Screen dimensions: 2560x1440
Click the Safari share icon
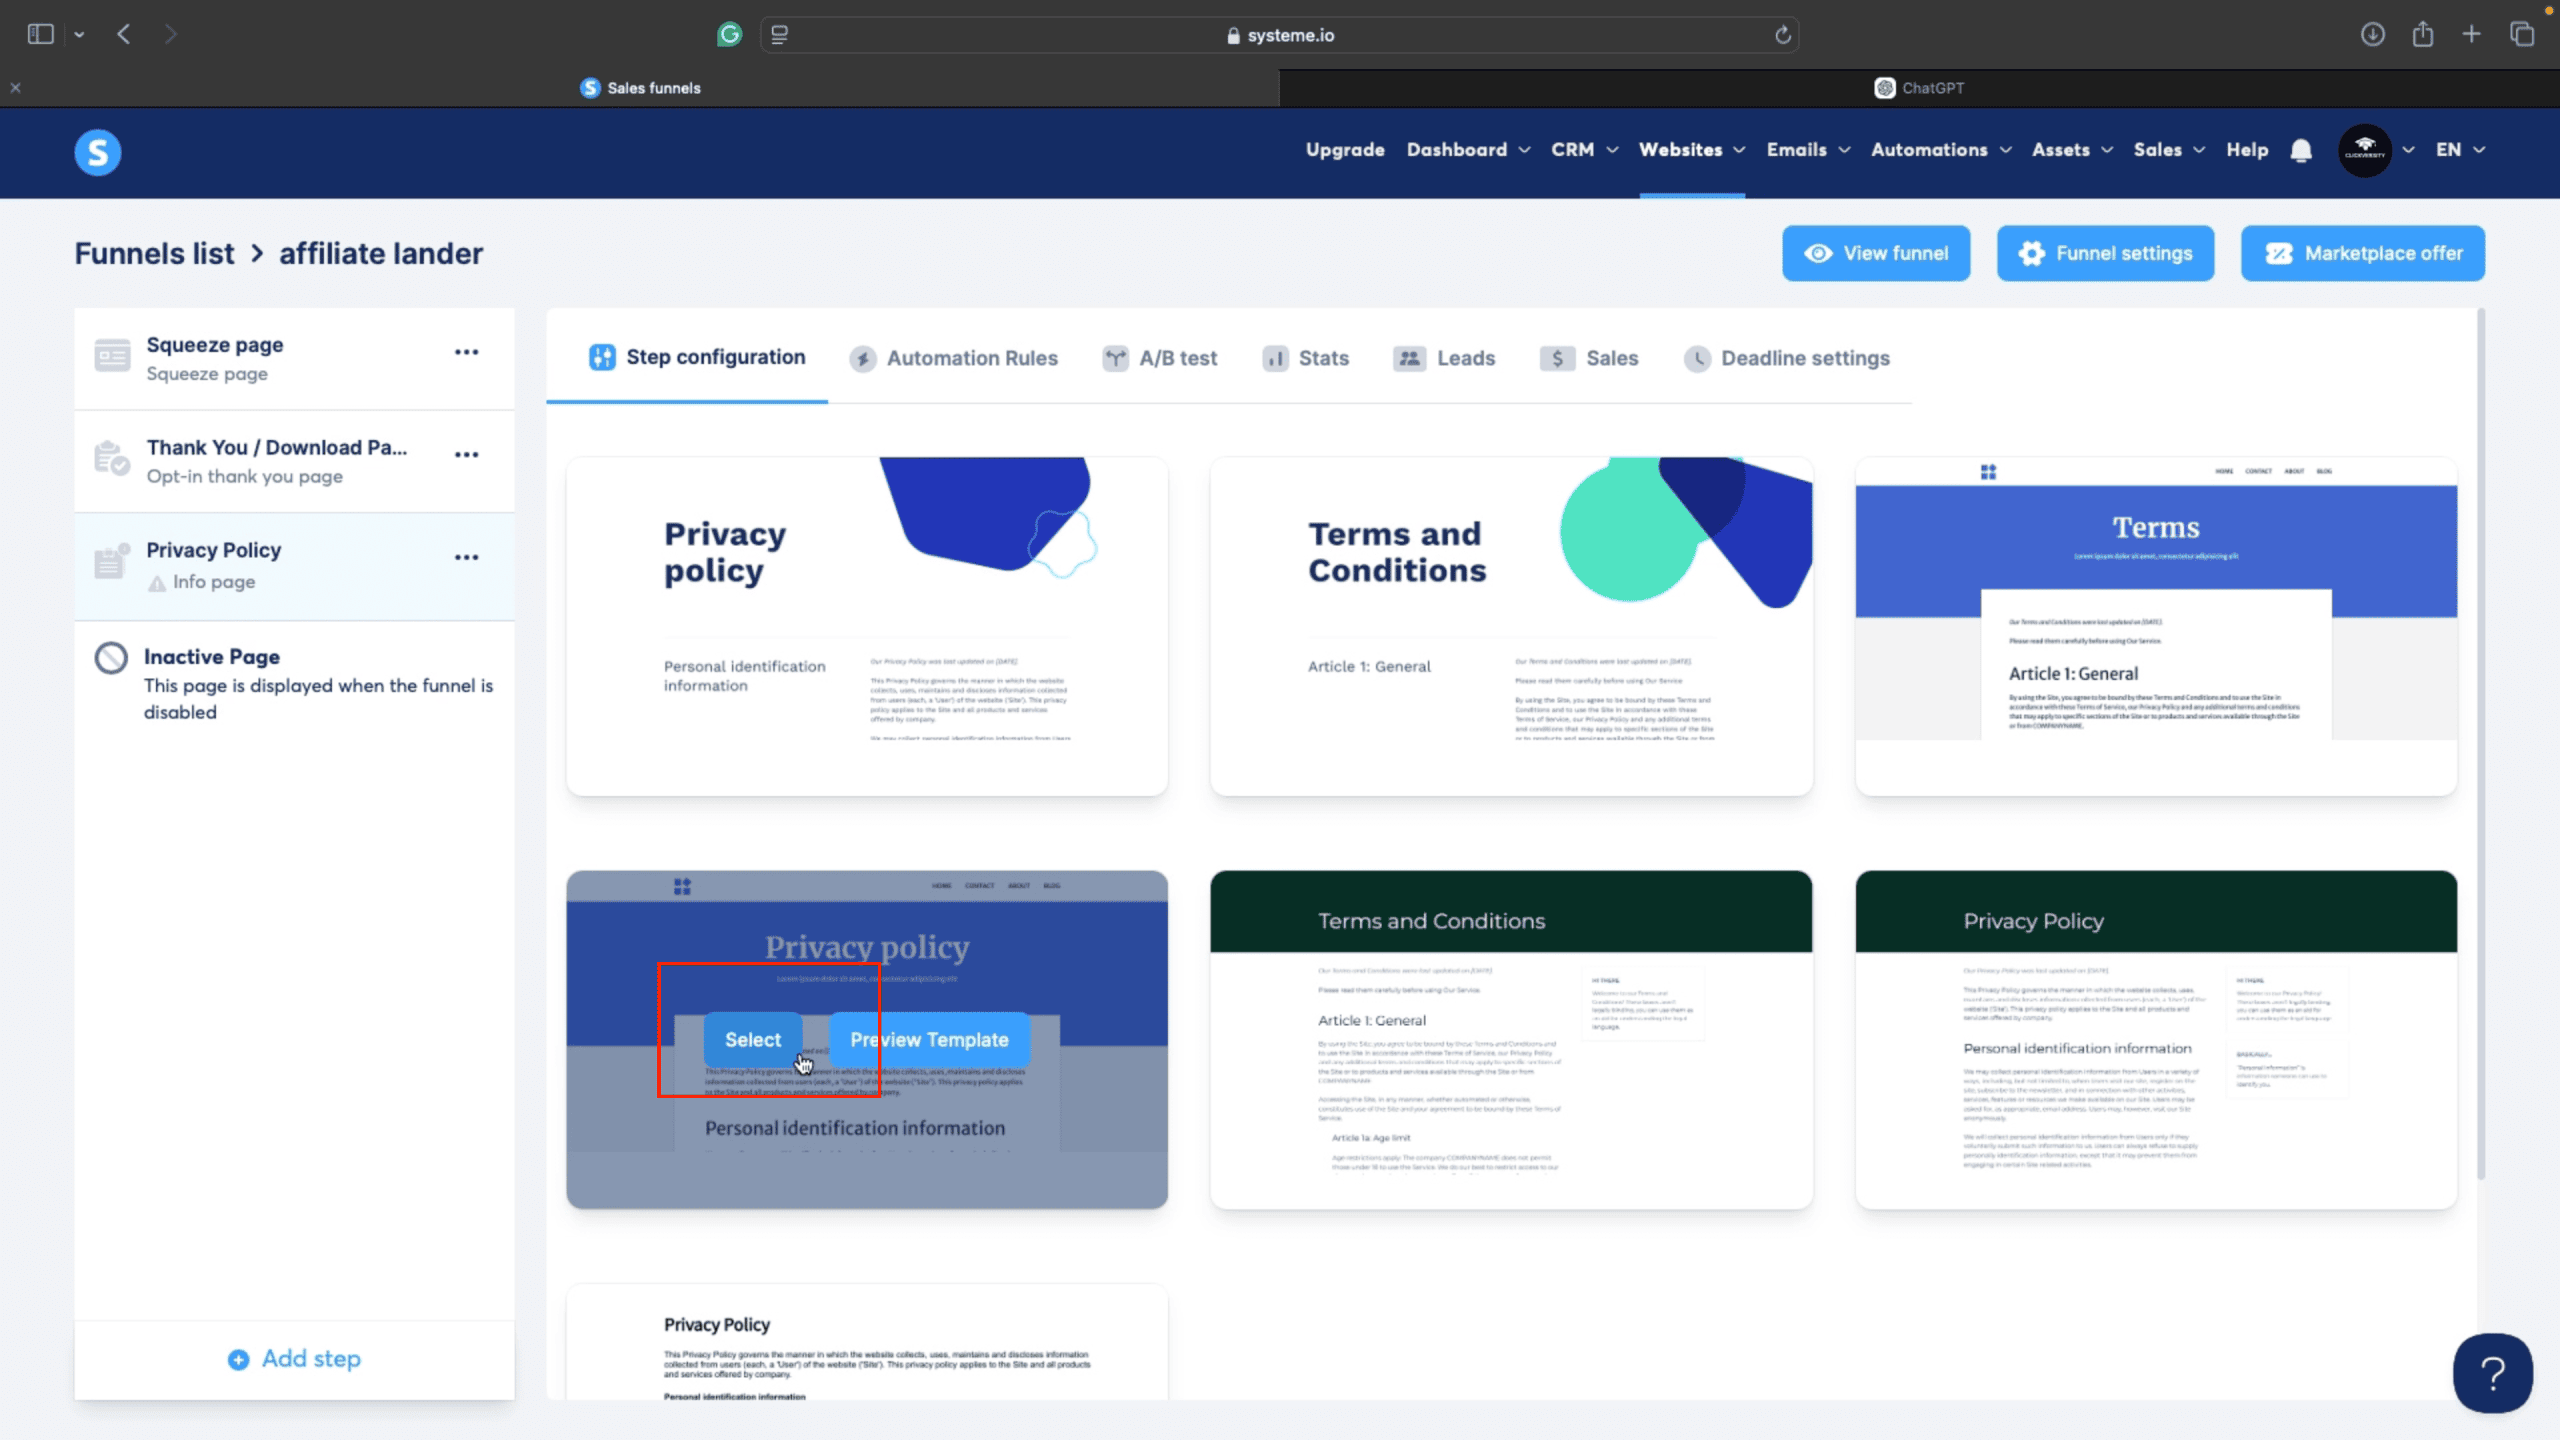point(2422,34)
